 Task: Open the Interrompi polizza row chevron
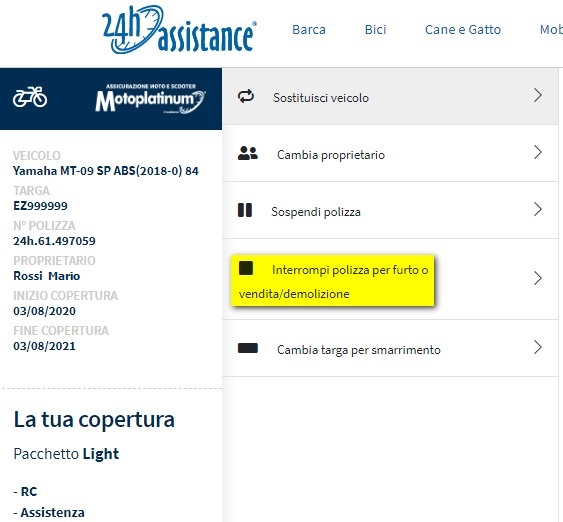tap(538, 278)
